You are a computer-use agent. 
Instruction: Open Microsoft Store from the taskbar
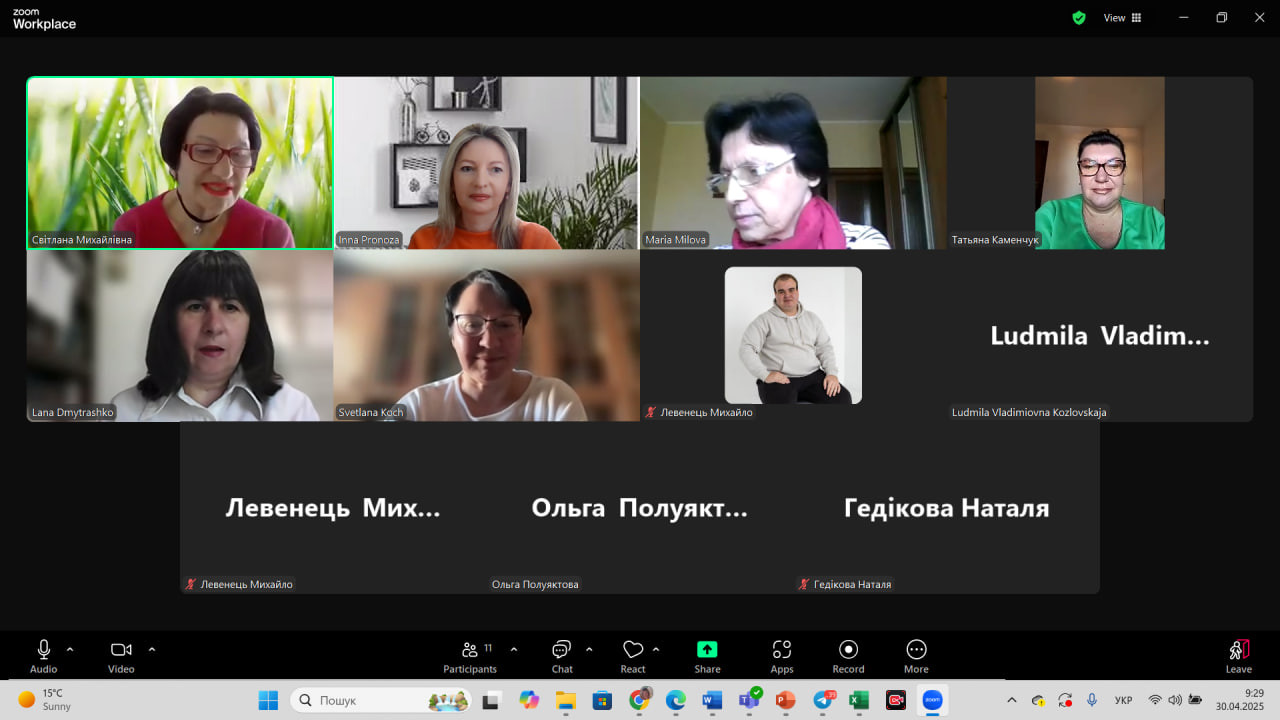pos(602,700)
